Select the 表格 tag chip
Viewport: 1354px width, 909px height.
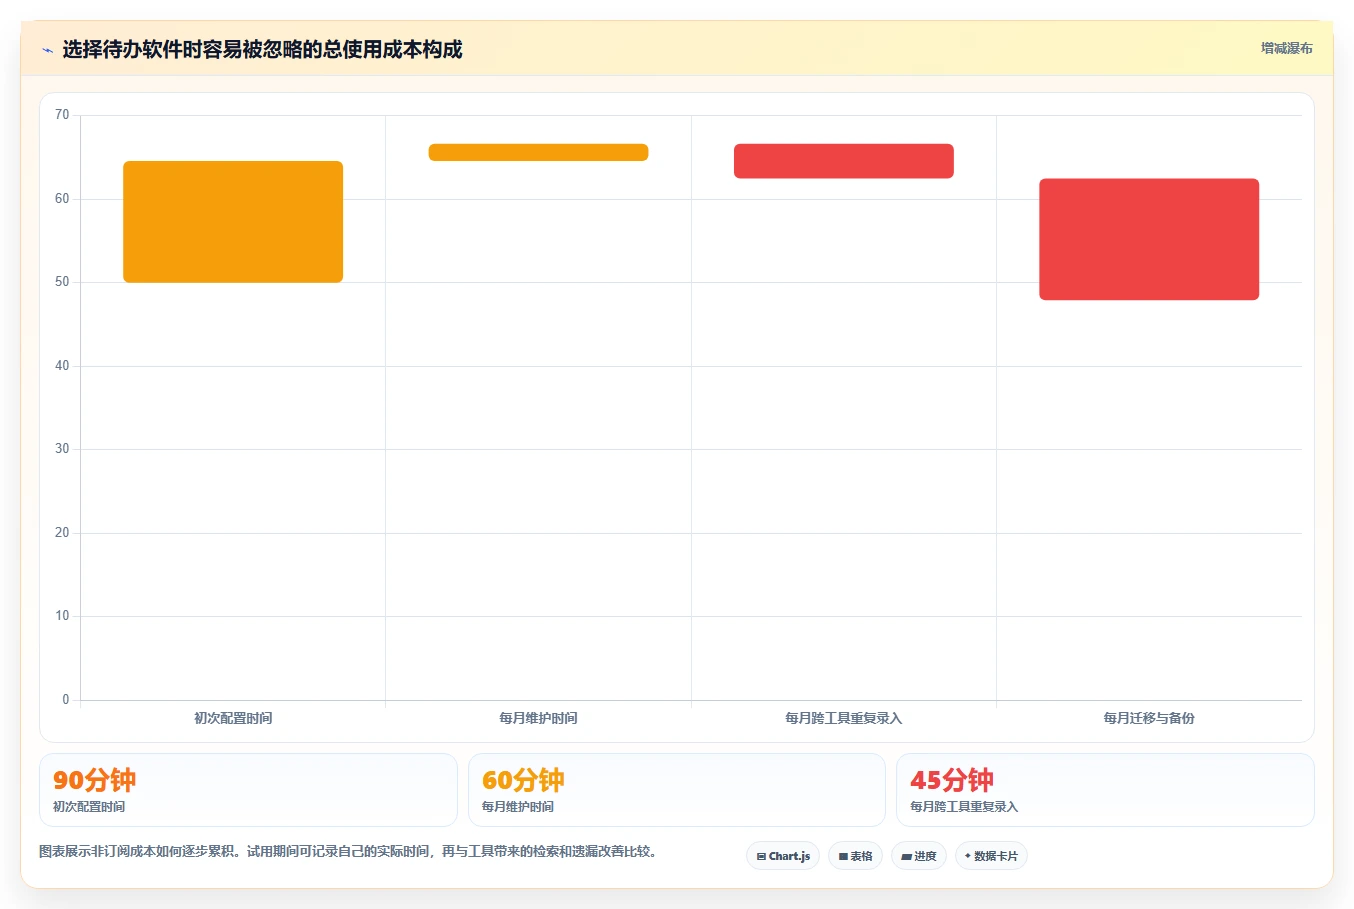pyautogui.click(x=855, y=856)
